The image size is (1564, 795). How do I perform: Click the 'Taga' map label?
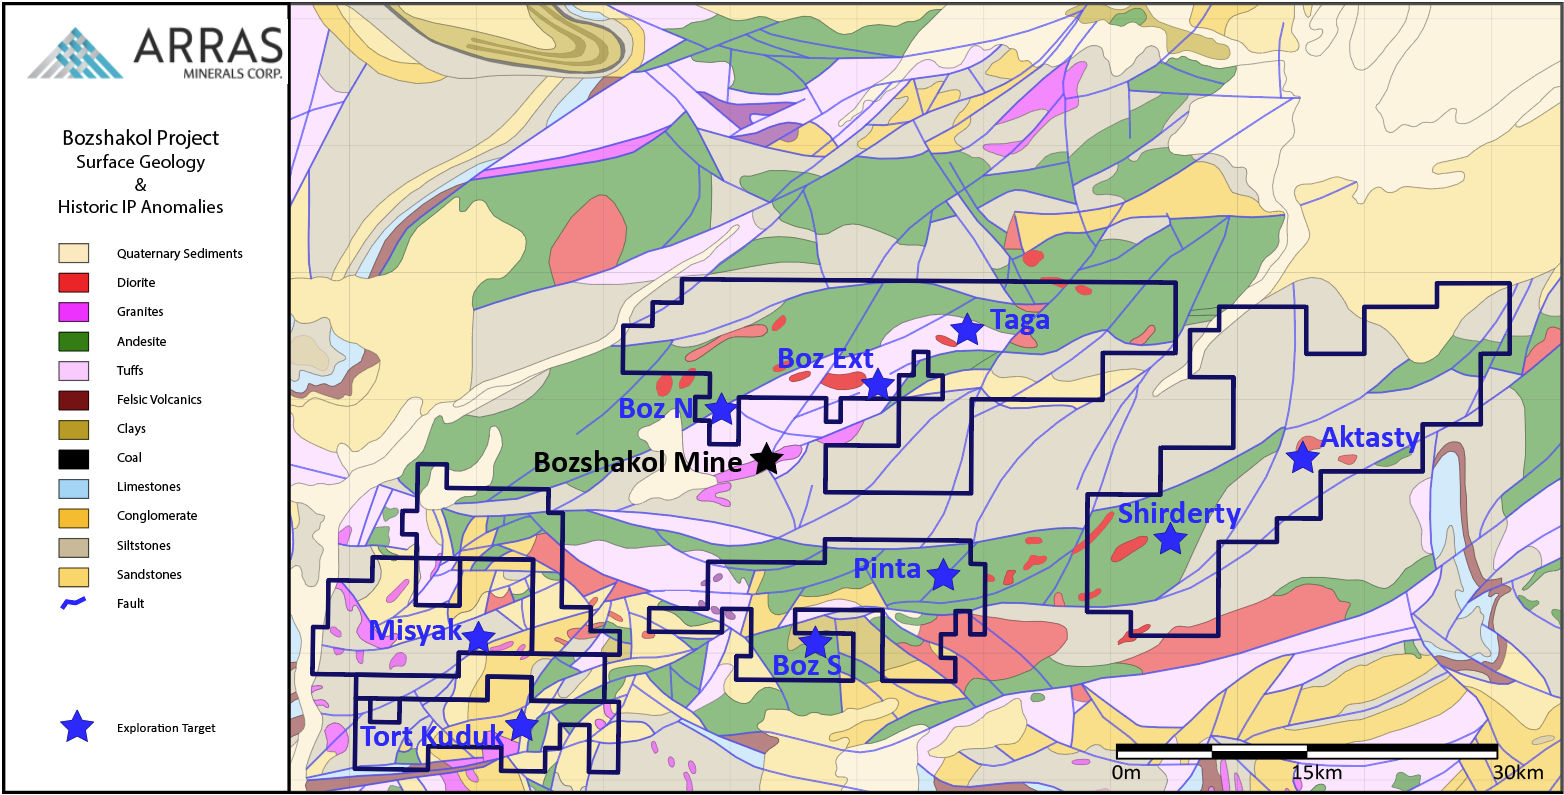1020,320
